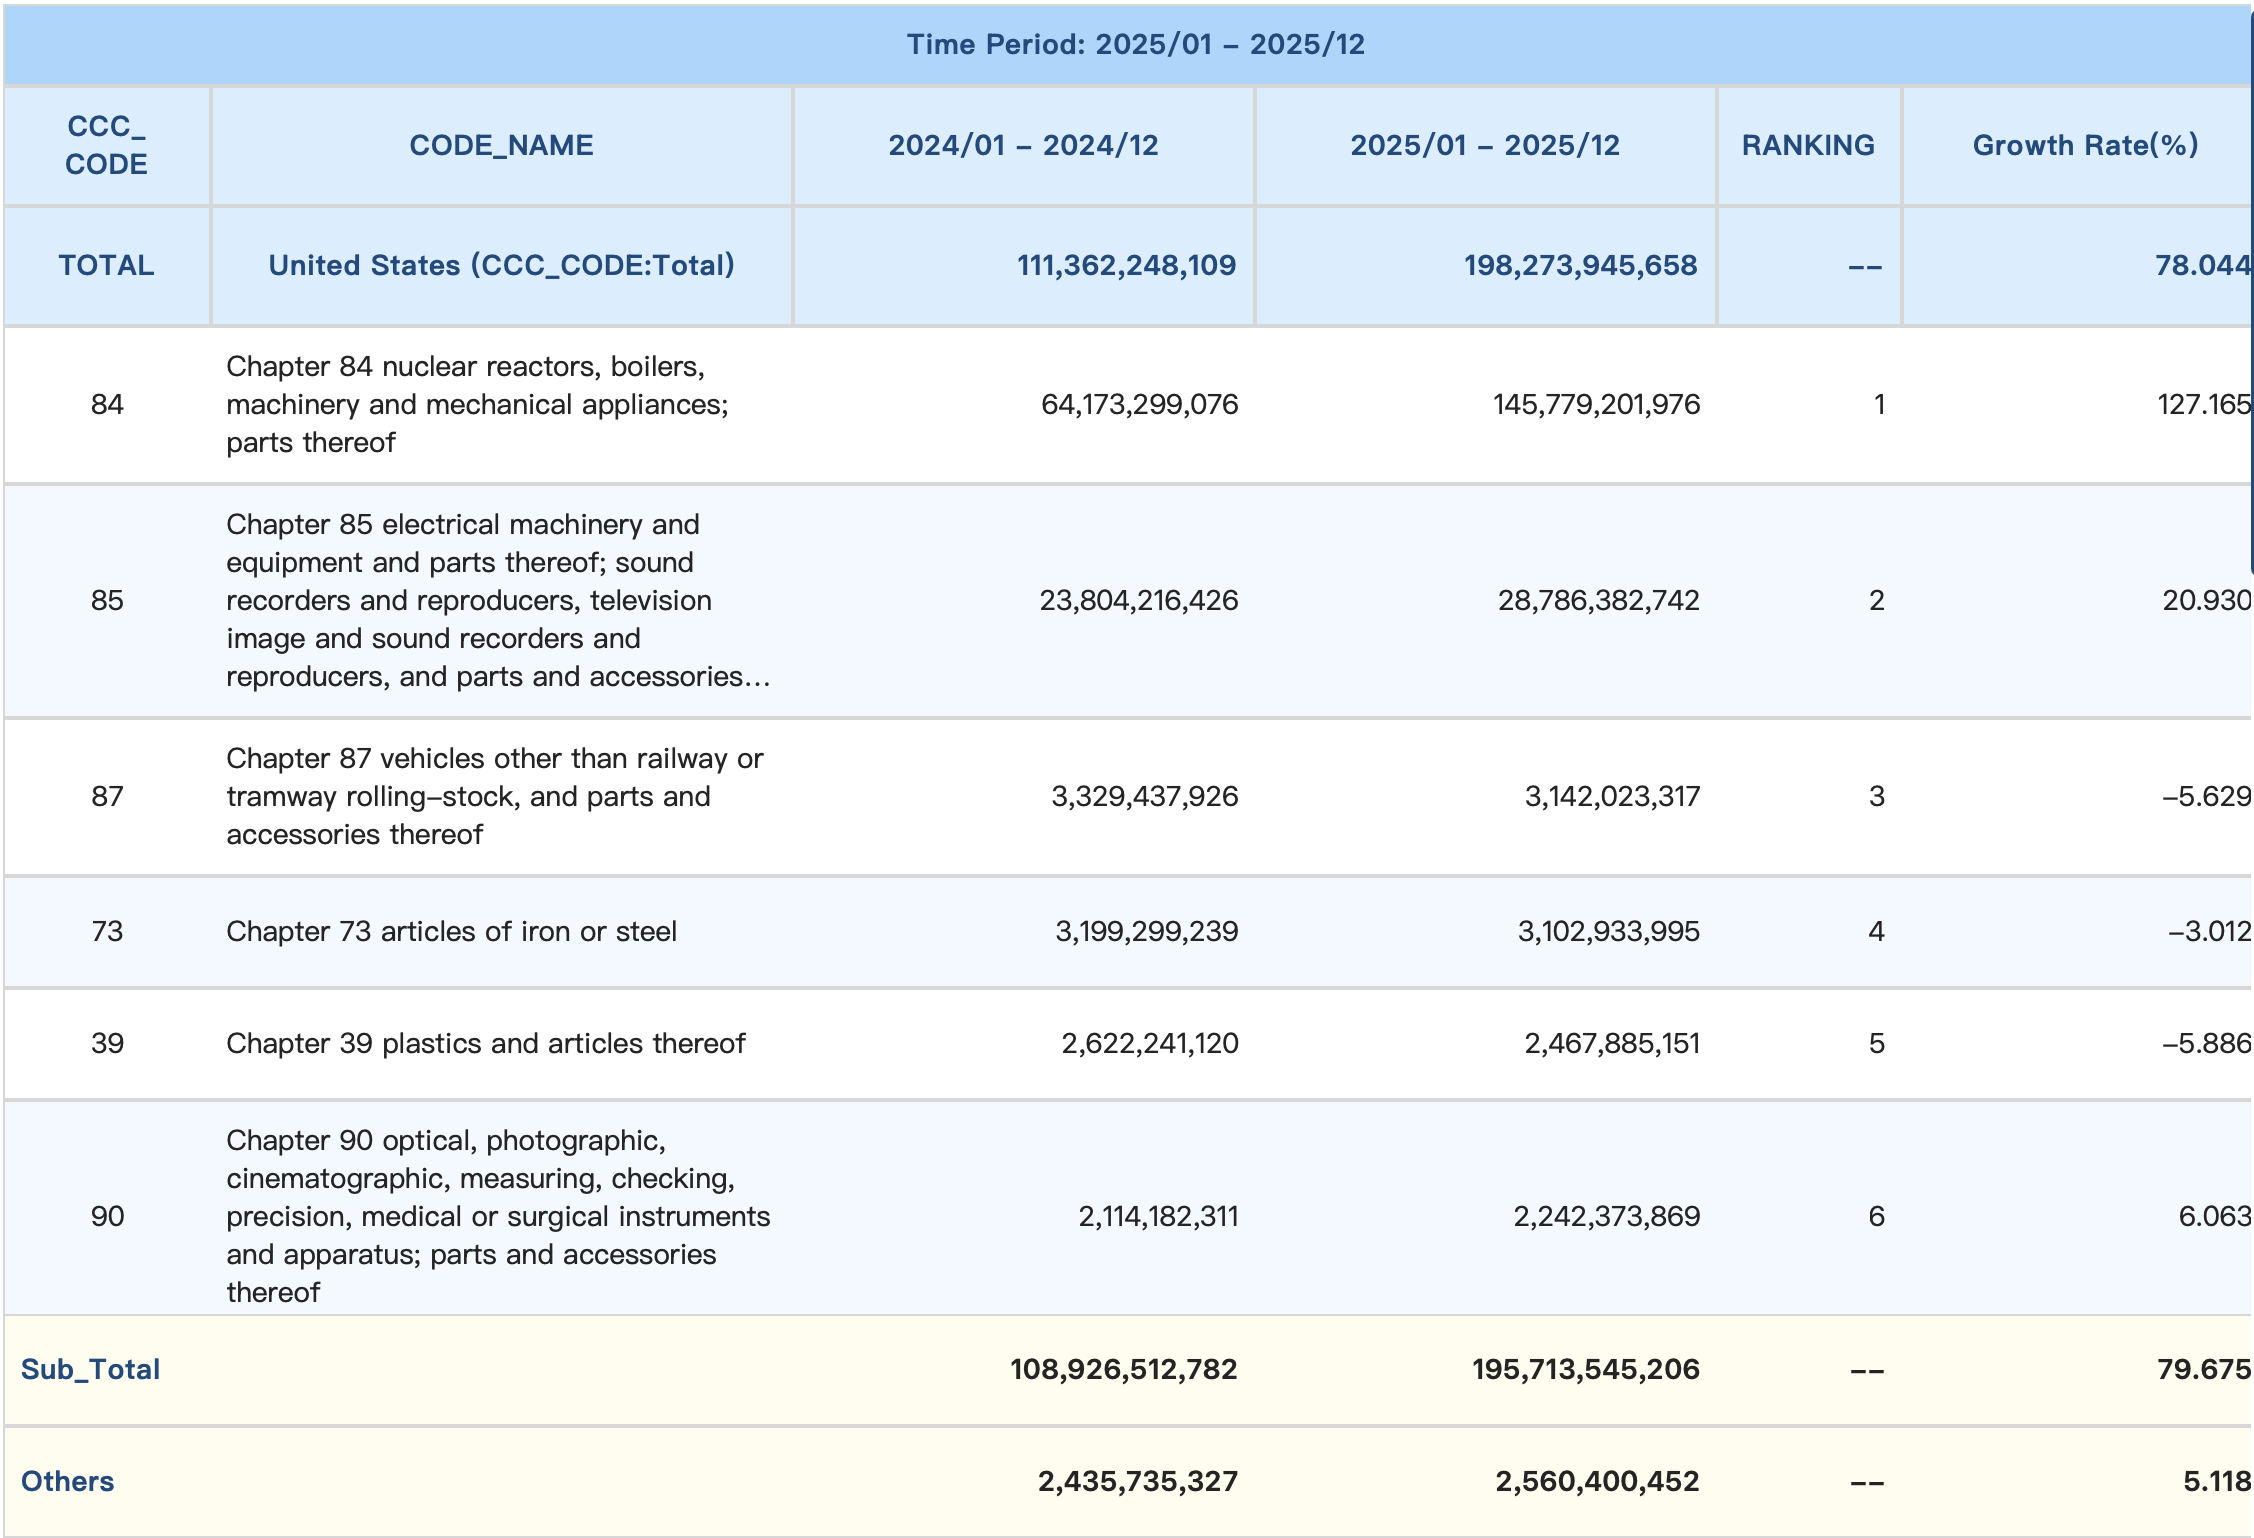Image resolution: width=2254 pixels, height=1538 pixels.
Task: Click the CODE_NAME column header
Action: click(x=501, y=145)
